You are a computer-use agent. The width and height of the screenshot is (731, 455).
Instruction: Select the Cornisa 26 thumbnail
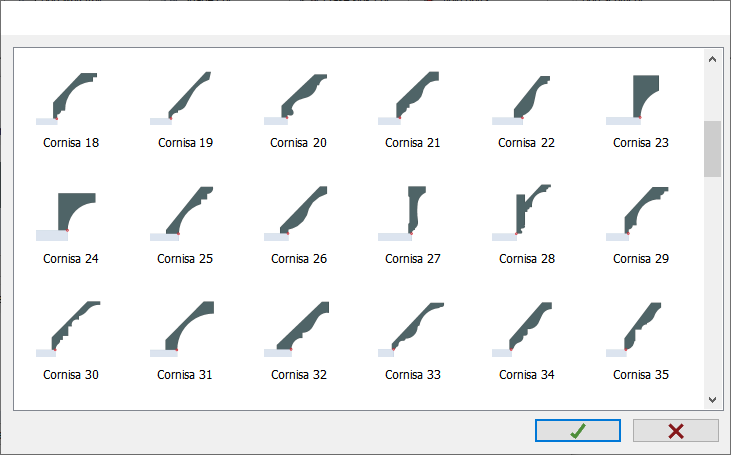click(299, 214)
